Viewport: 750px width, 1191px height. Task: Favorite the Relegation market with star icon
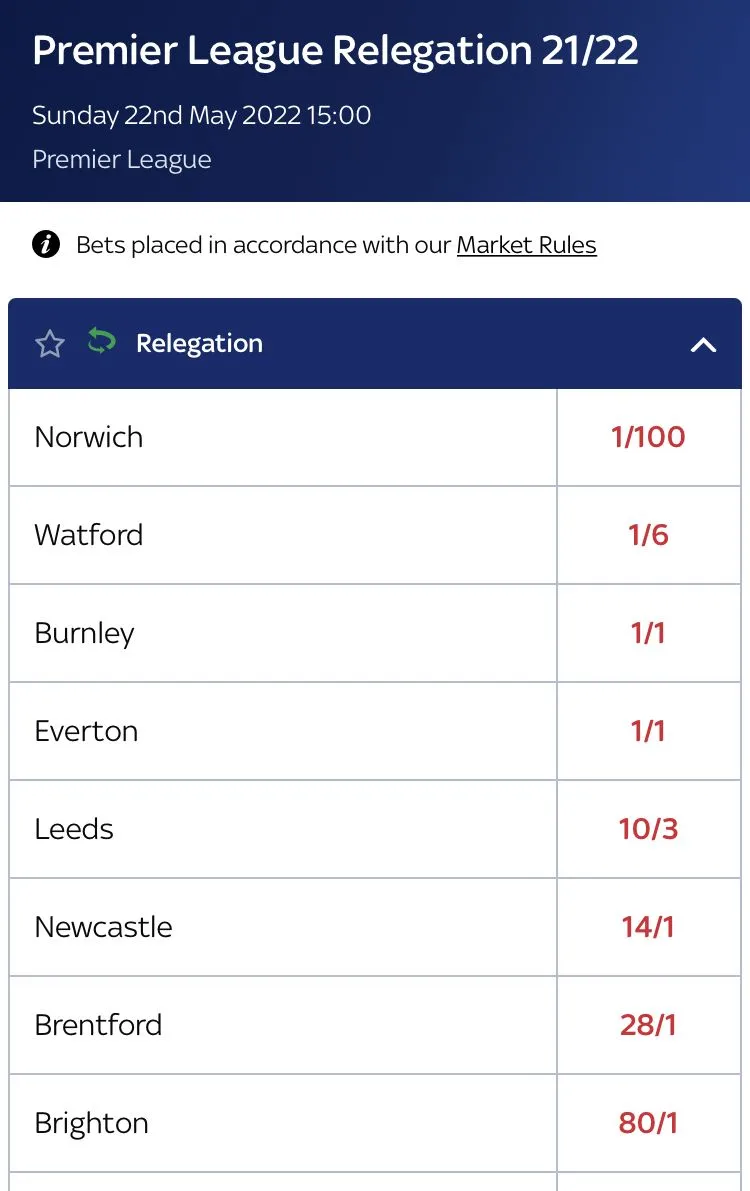pyautogui.click(x=50, y=344)
